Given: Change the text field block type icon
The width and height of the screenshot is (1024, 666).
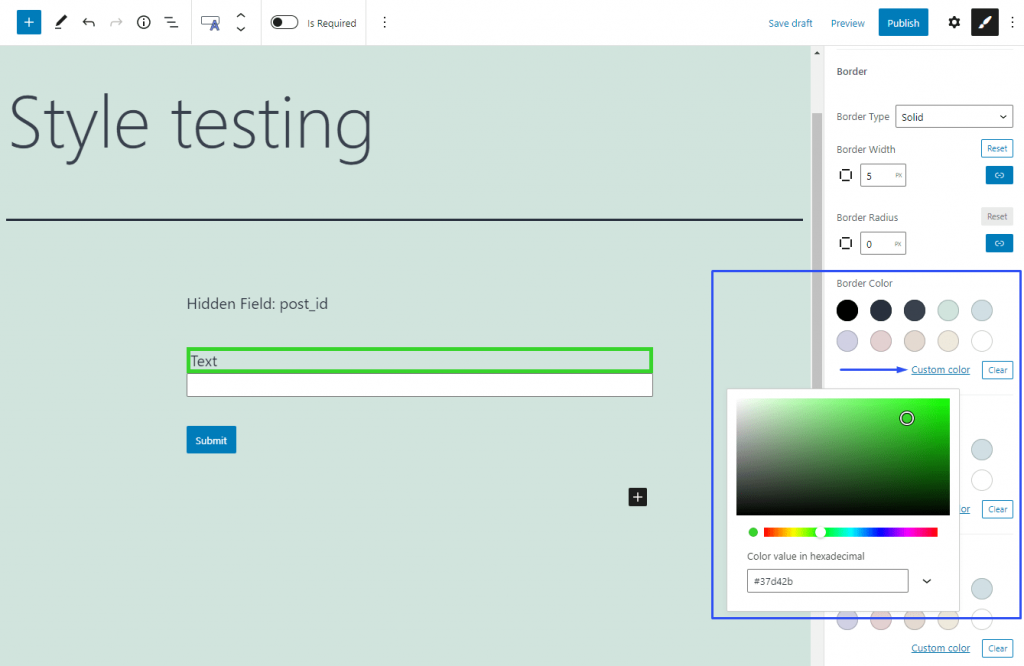Looking at the screenshot, I should [x=210, y=23].
